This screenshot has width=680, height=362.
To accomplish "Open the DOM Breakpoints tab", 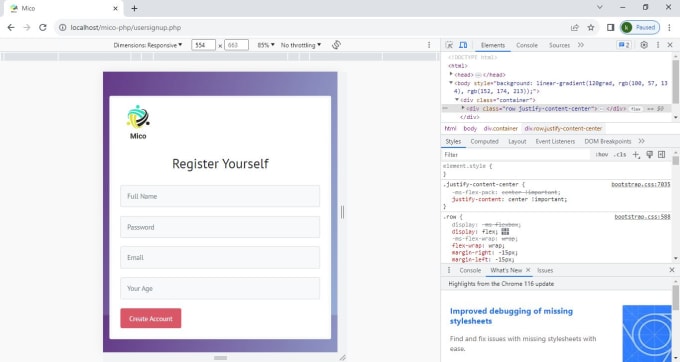I will 608,141.
